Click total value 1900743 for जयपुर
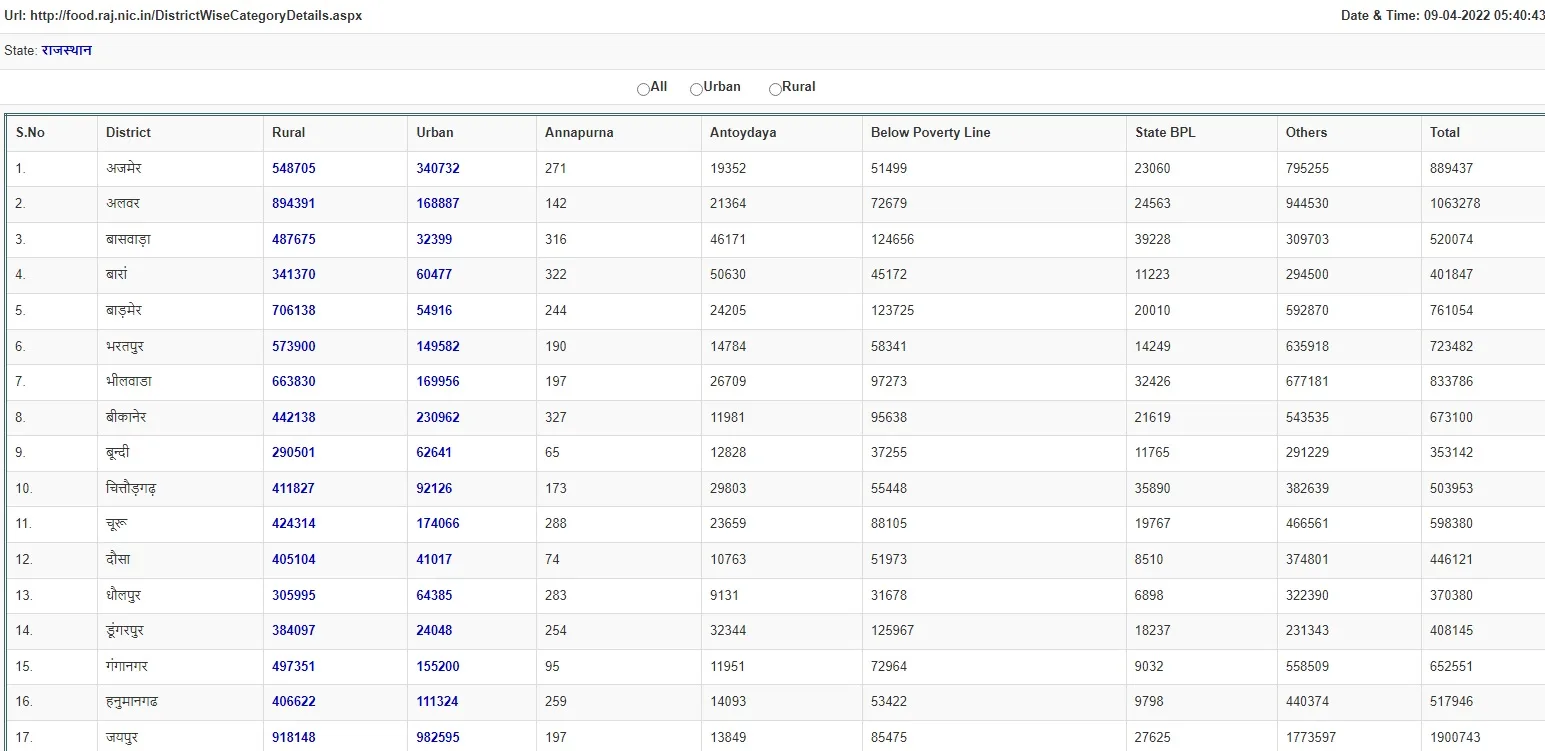 pos(1455,738)
